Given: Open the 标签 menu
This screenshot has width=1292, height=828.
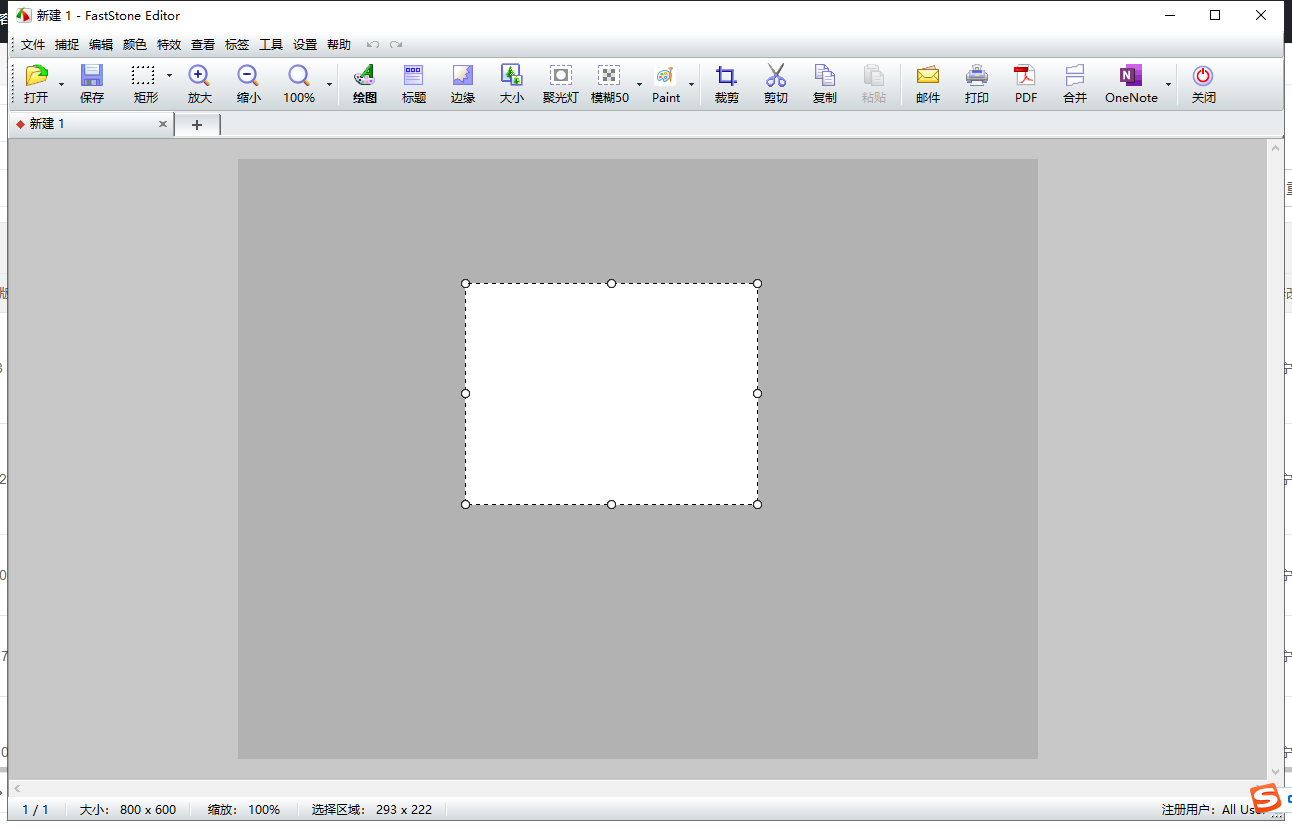Looking at the screenshot, I should click(237, 45).
